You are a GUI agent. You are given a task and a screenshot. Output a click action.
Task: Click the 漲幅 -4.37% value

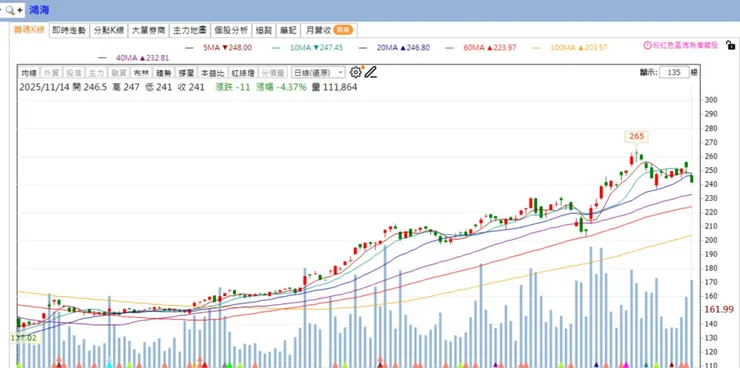coord(281,87)
